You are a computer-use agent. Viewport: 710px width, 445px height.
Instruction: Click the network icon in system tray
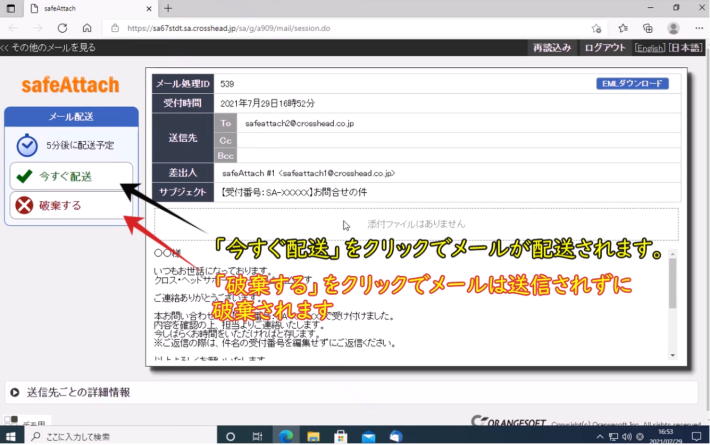(613, 437)
